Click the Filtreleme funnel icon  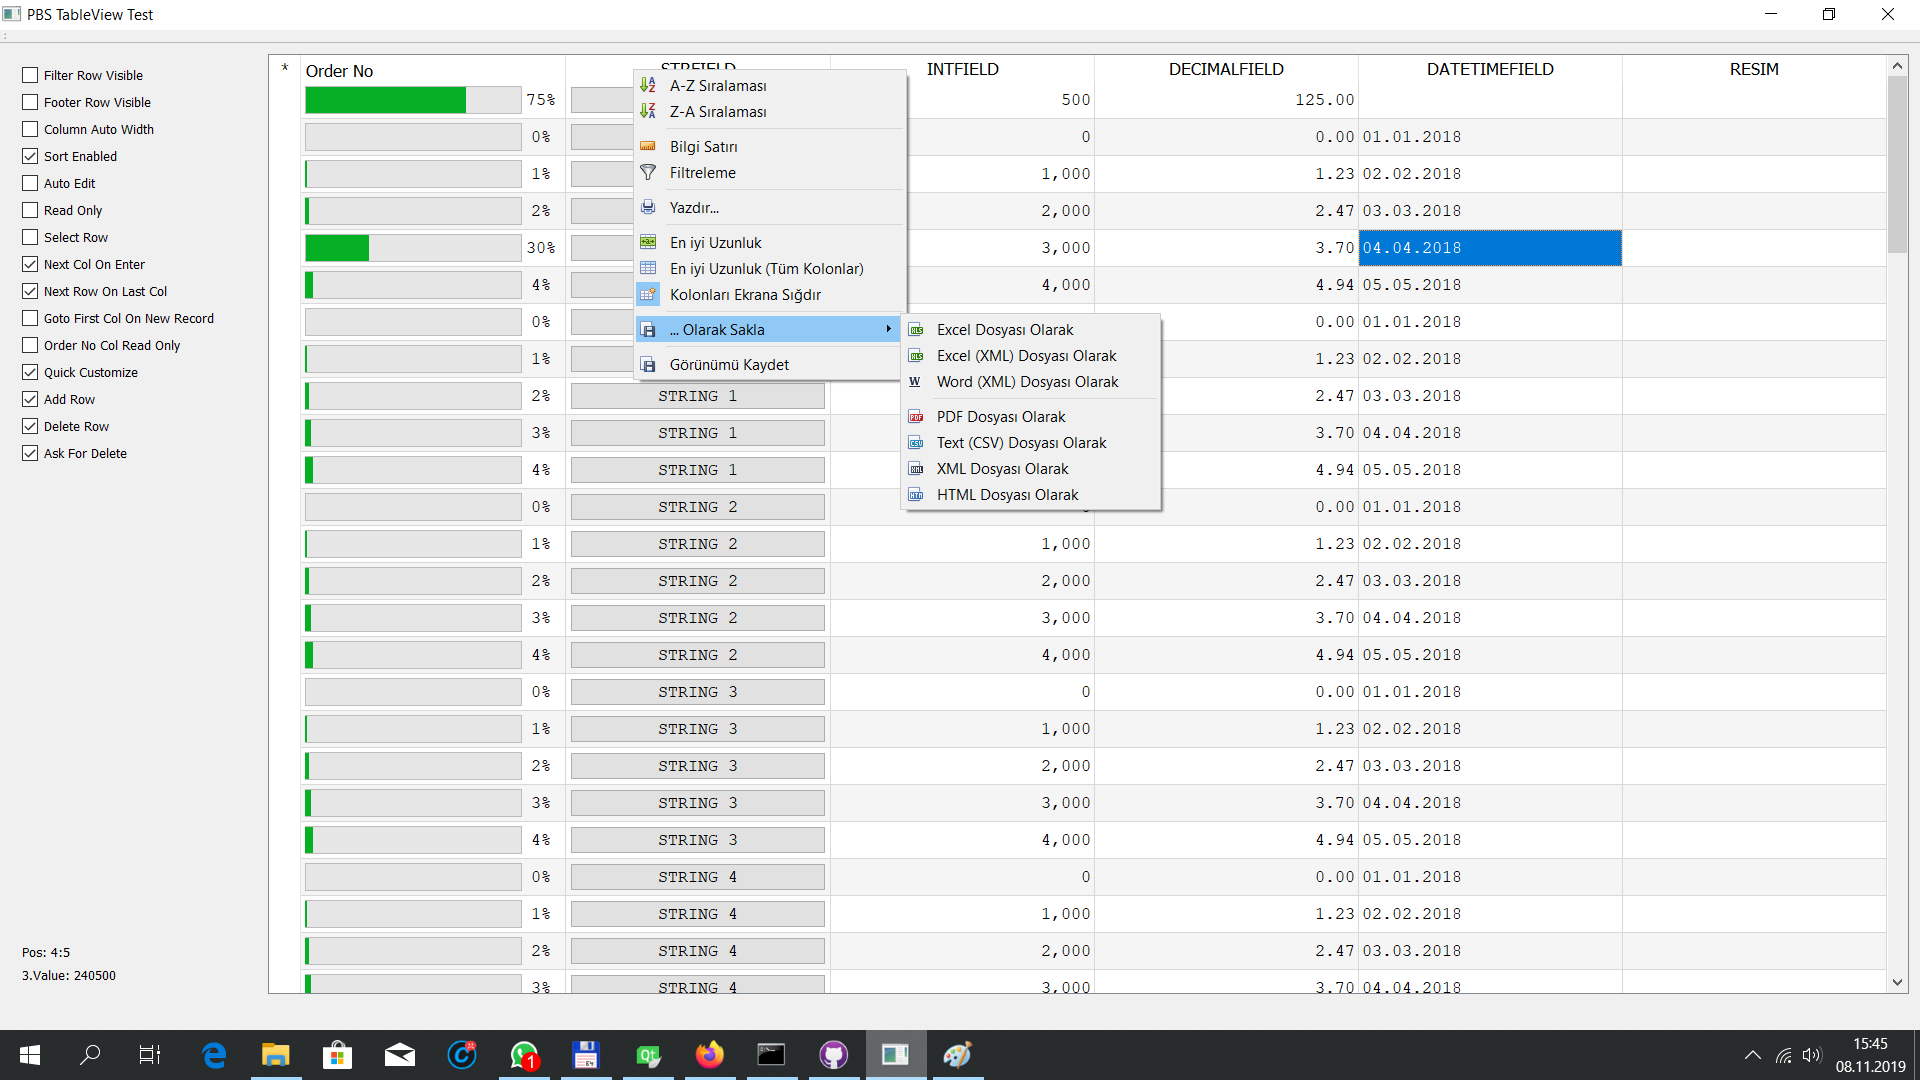[x=648, y=172]
